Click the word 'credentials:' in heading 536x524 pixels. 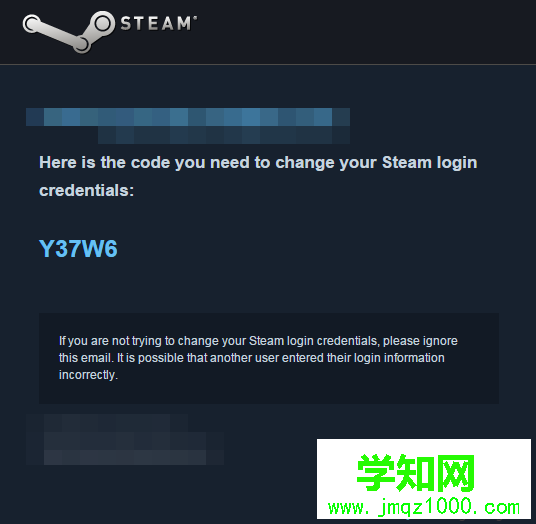click(x=86, y=190)
